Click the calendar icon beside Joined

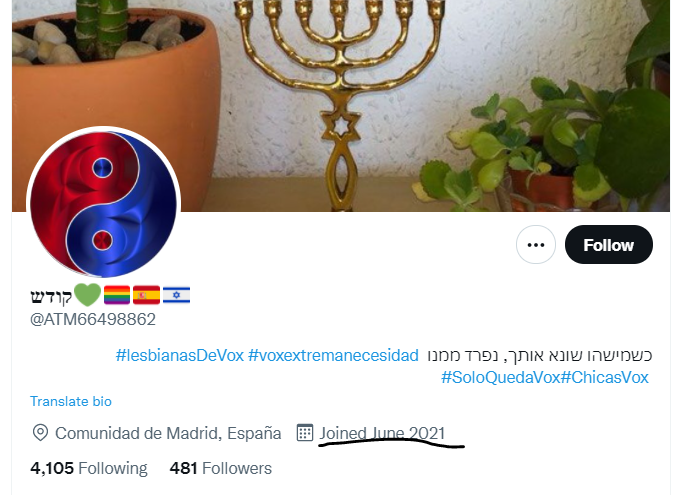[305, 433]
